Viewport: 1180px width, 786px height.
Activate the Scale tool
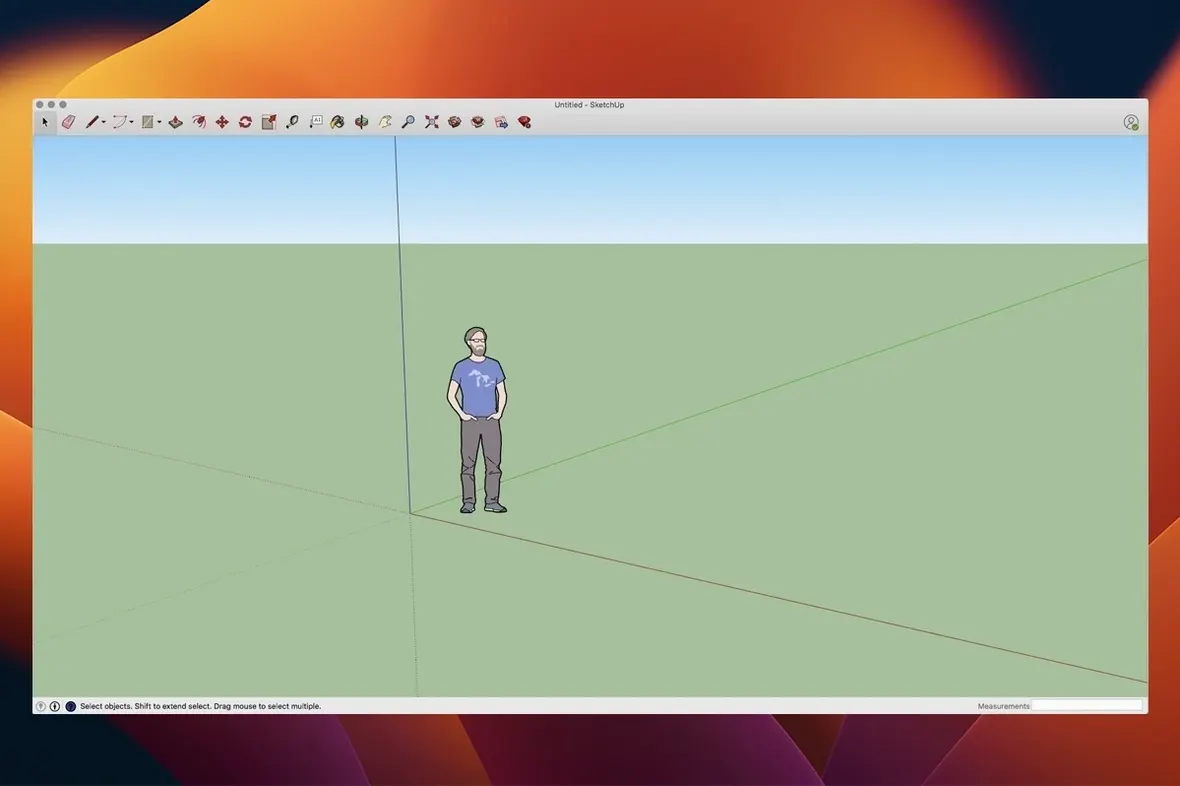pyautogui.click(x=269, y=122)
